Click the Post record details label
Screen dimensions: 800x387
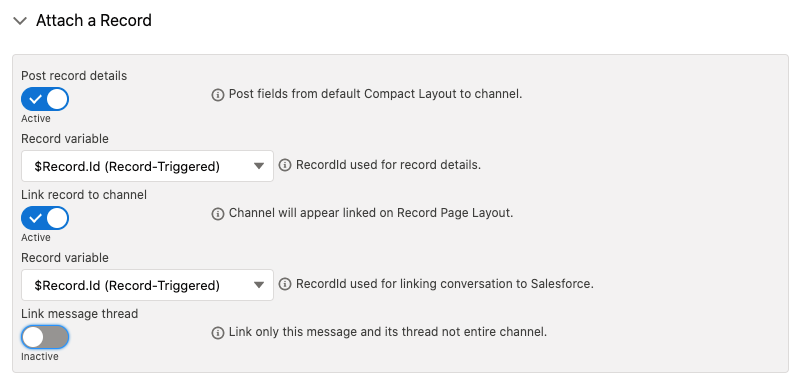[x=74, y=75]
